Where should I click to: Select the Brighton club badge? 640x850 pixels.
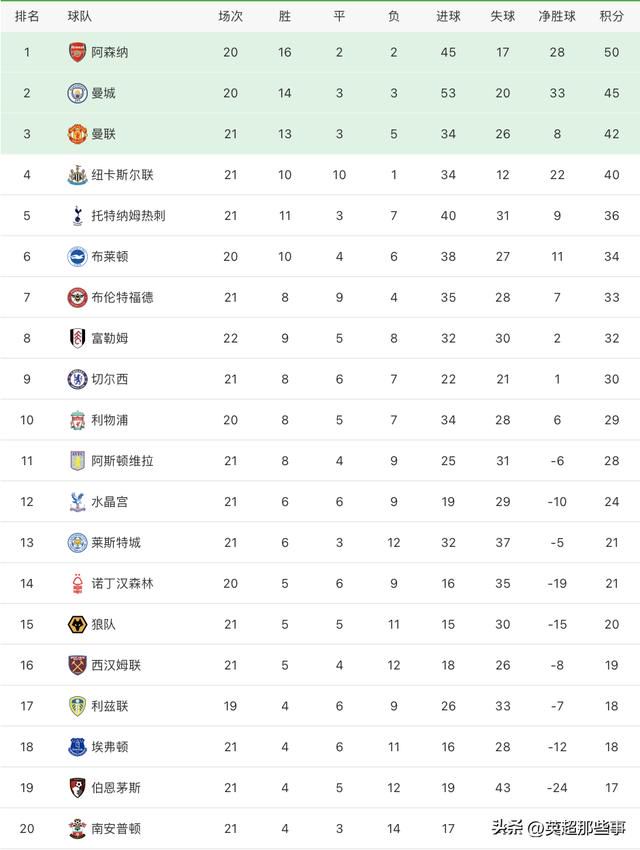pos(77,256)
